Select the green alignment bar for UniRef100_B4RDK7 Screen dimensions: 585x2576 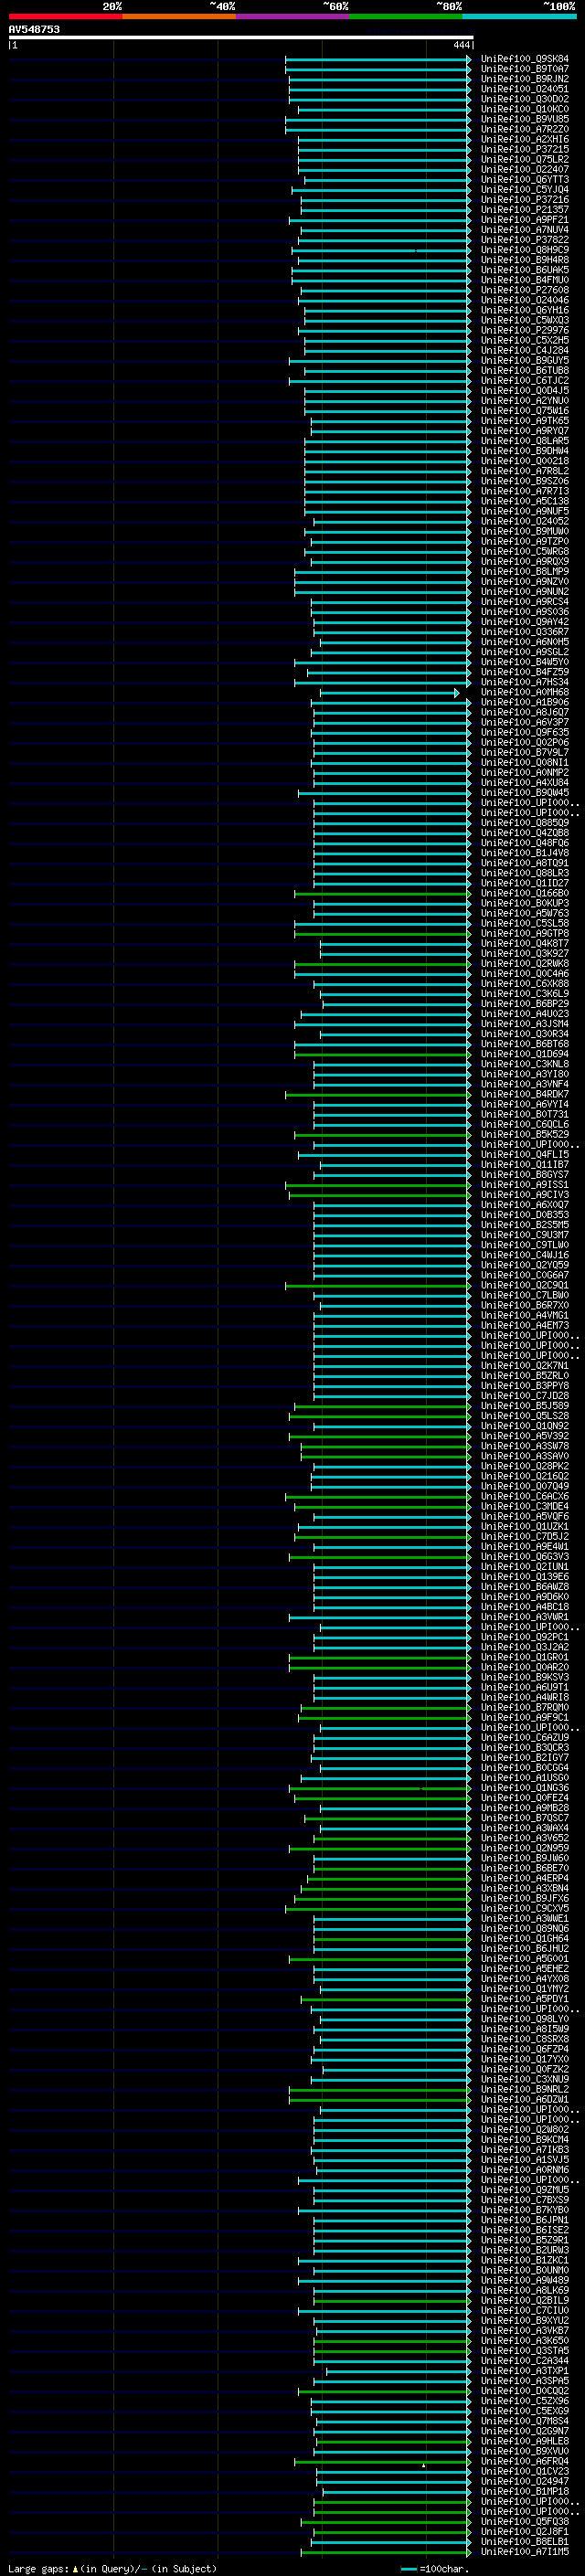pos(378,1095)
